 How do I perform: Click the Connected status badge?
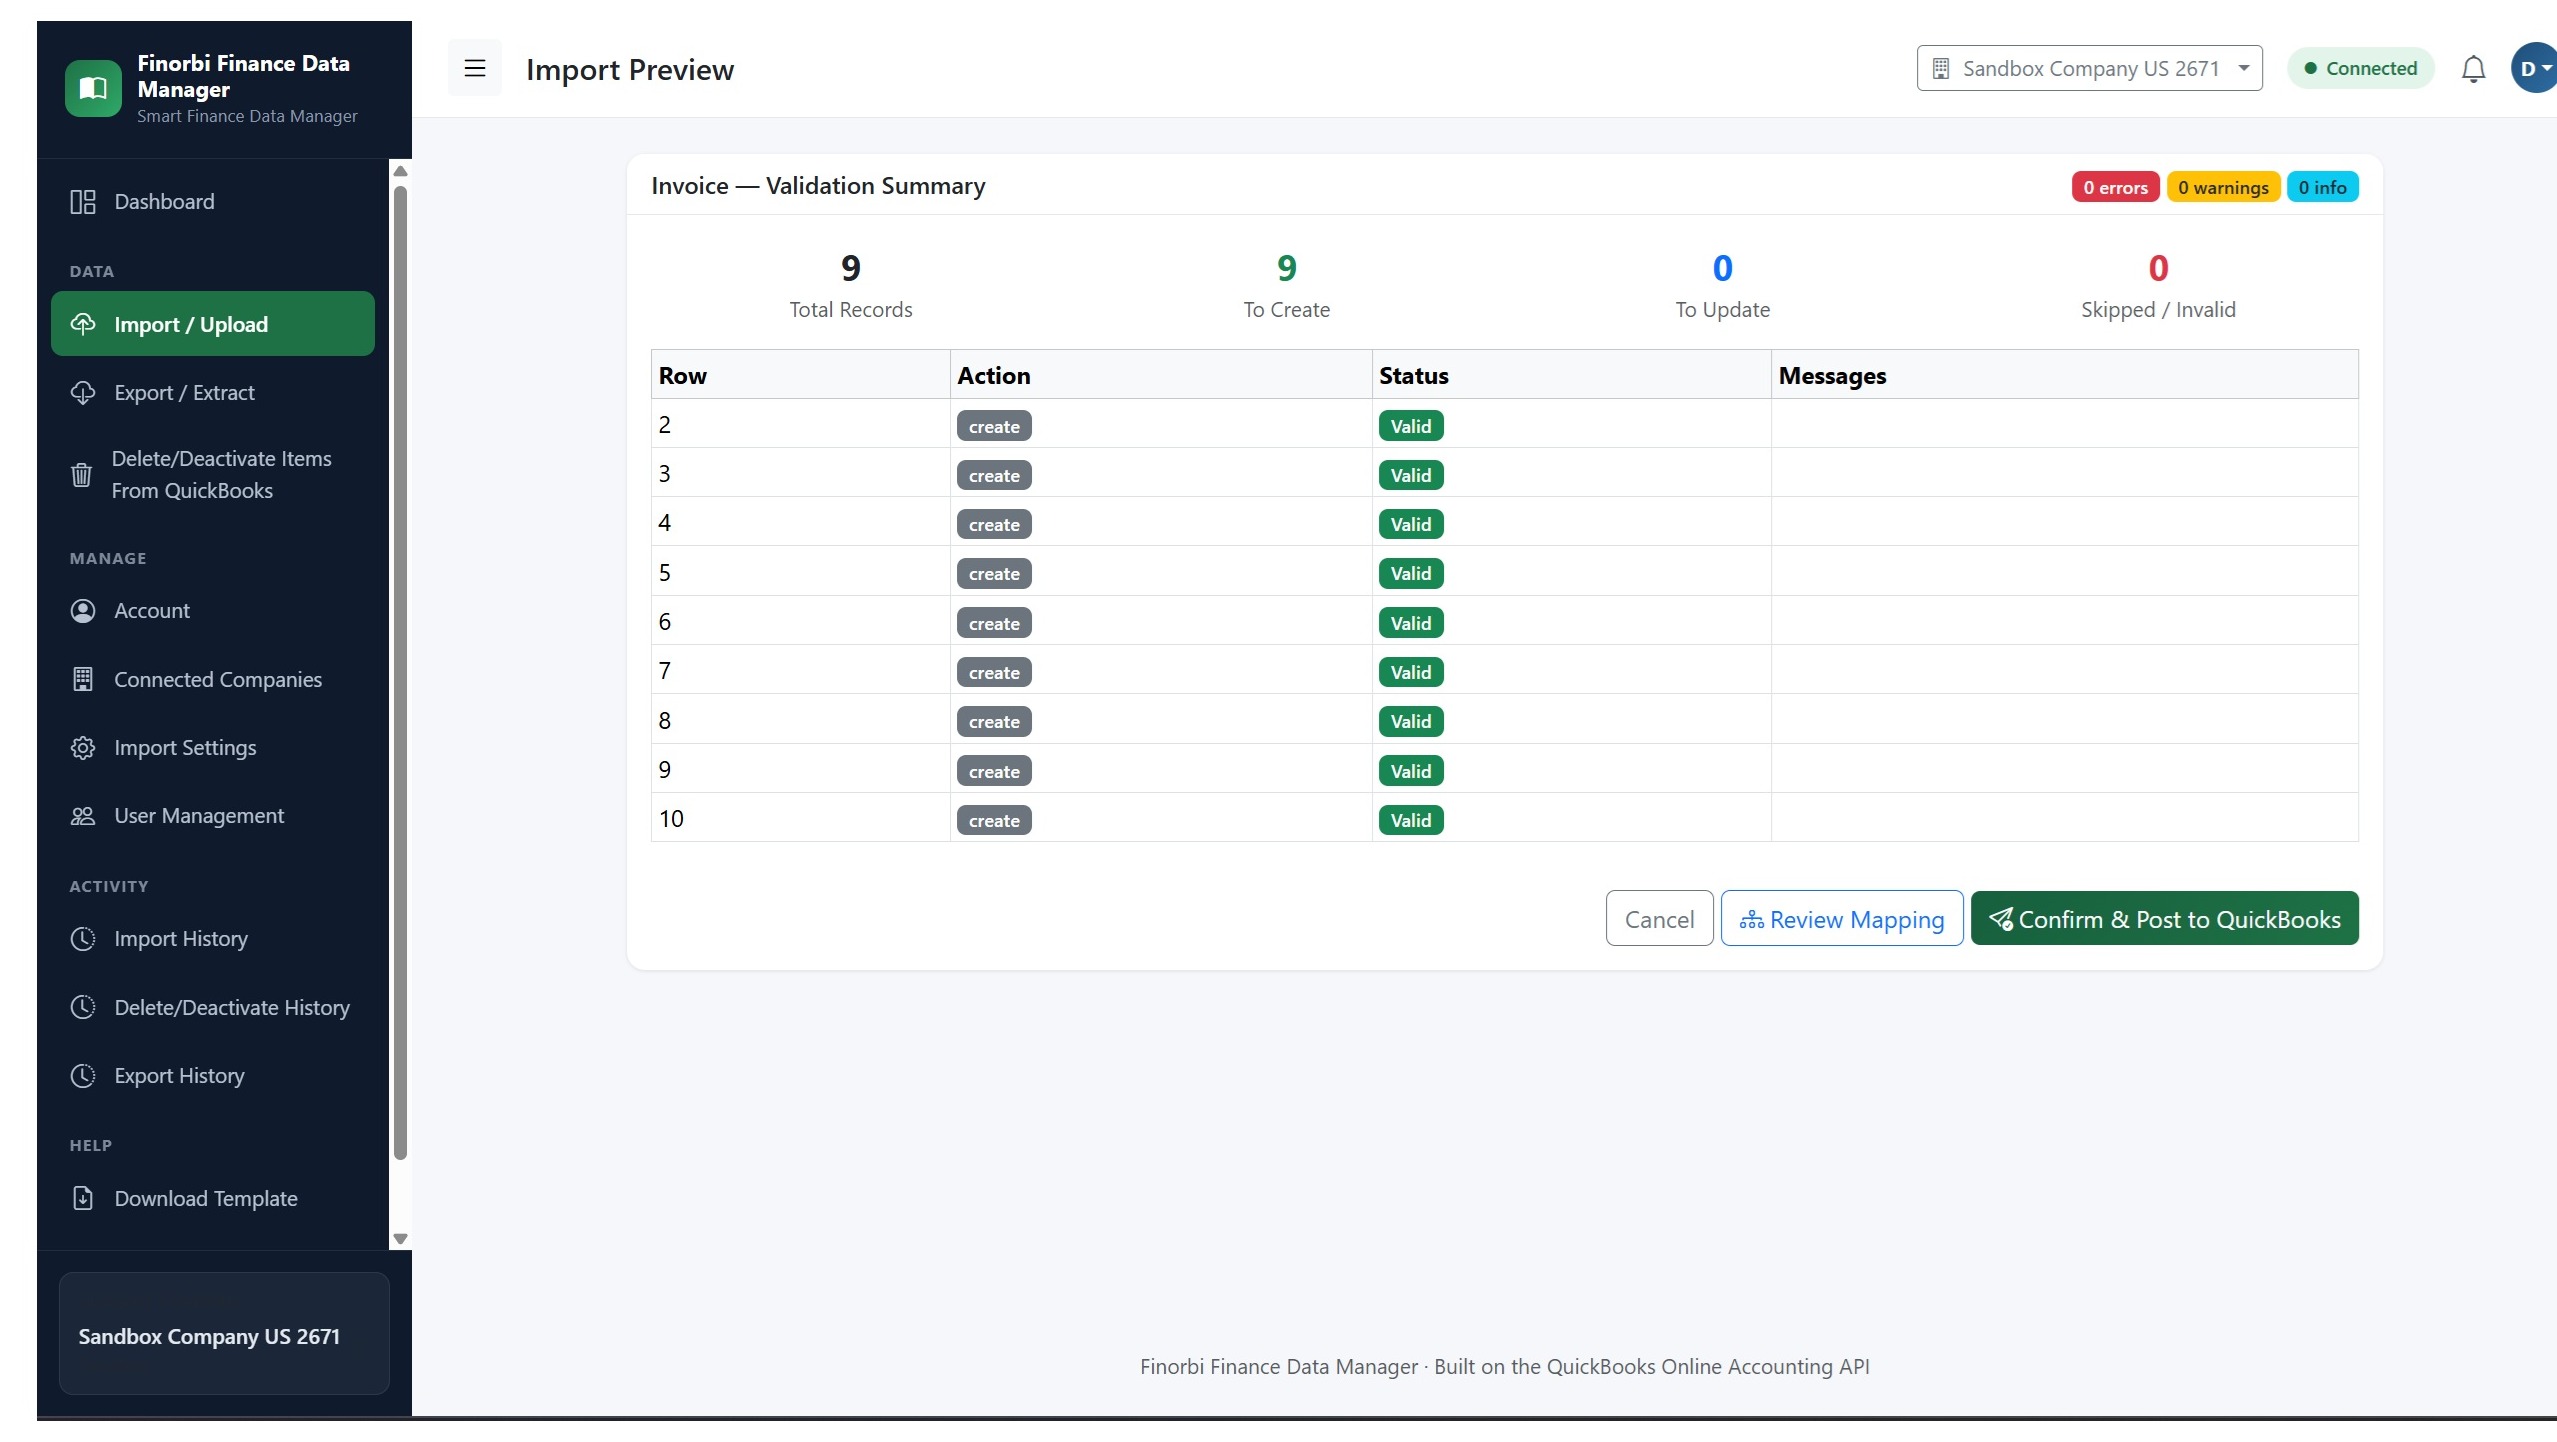(x=2360, y=68)
